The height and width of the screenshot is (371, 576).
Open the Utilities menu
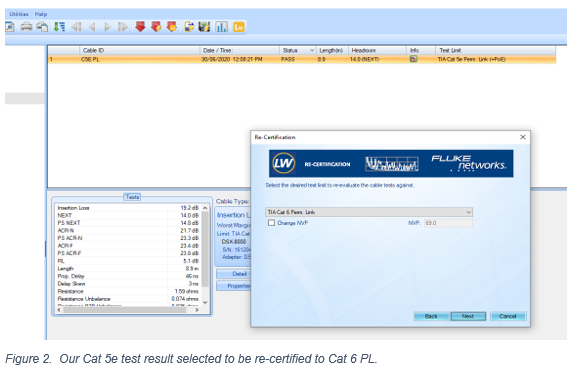(x=19, y=14)
